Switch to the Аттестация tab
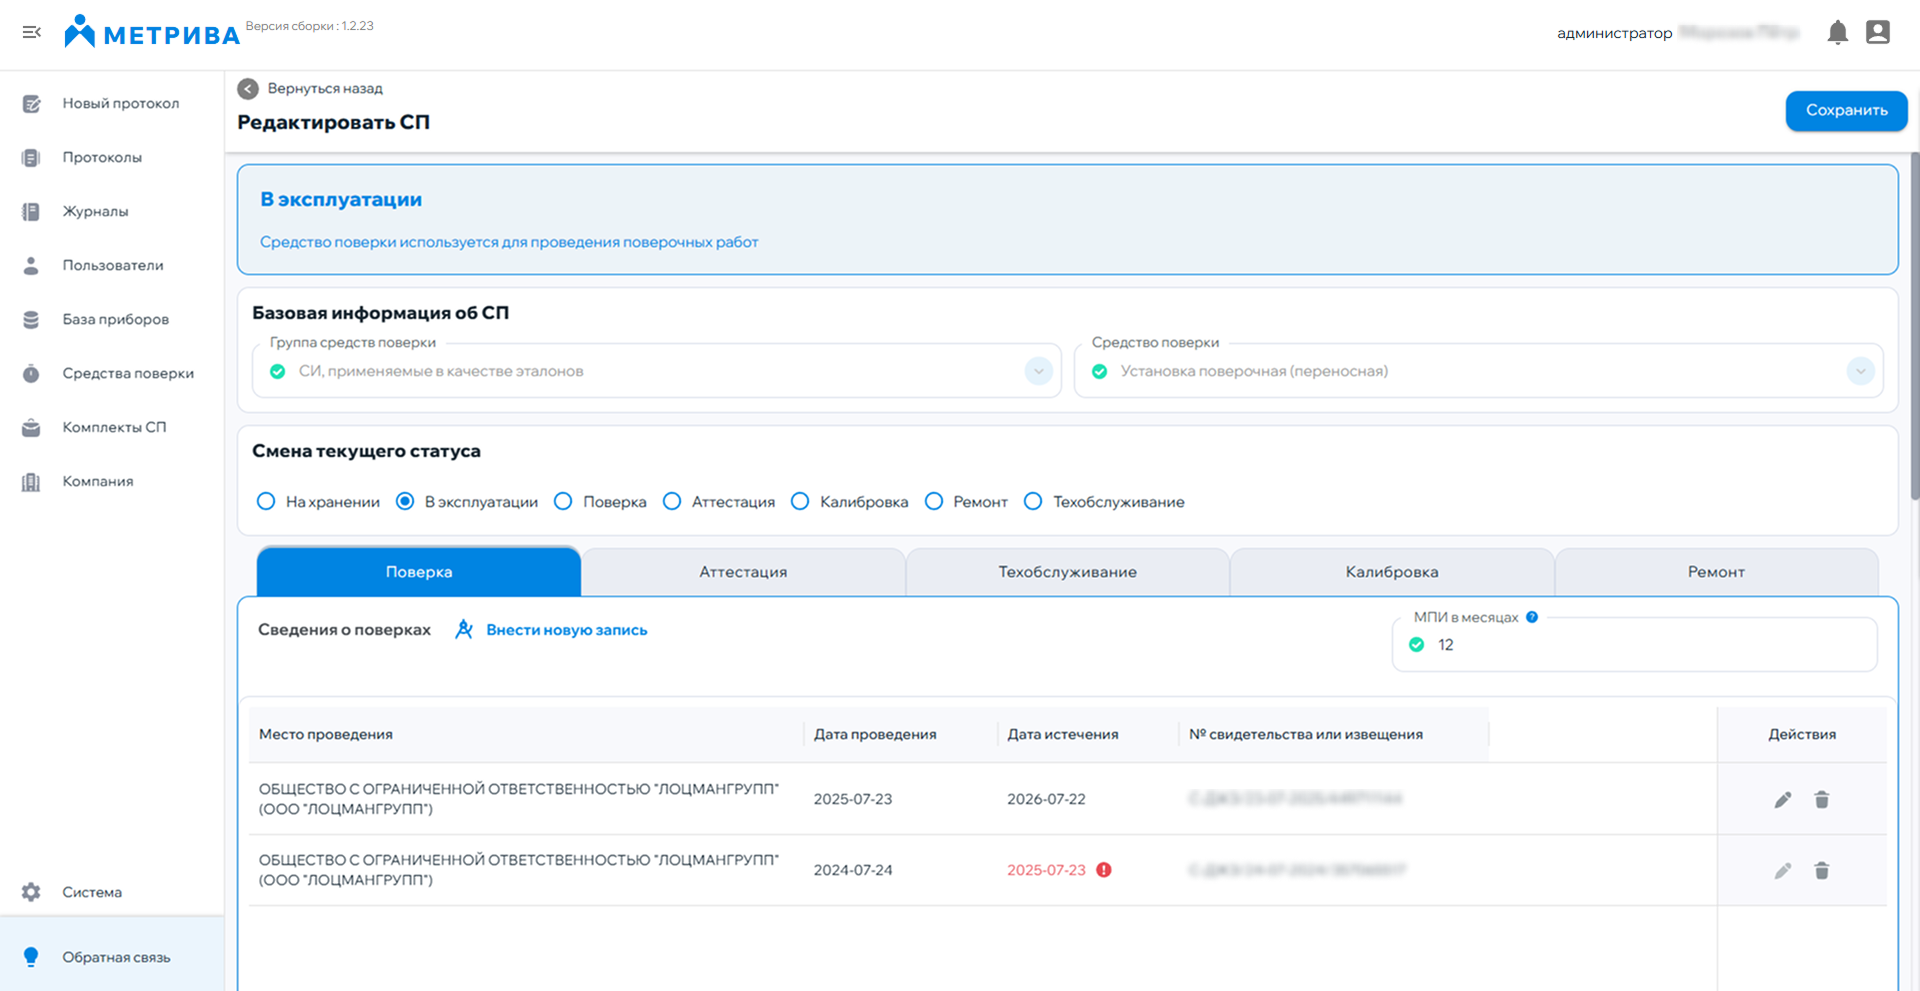Image resolution: width=1920 pixels, height=991 pixels. (x=743, y=572)
